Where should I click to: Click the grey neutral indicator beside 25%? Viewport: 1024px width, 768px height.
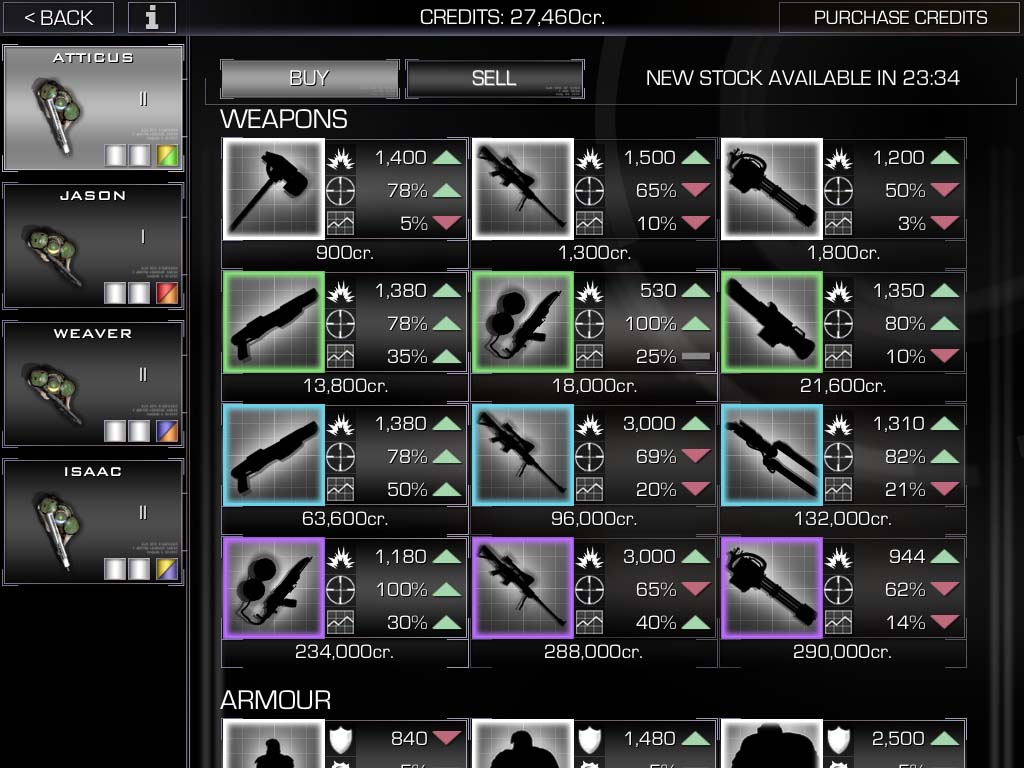click(x=696, y=357)
